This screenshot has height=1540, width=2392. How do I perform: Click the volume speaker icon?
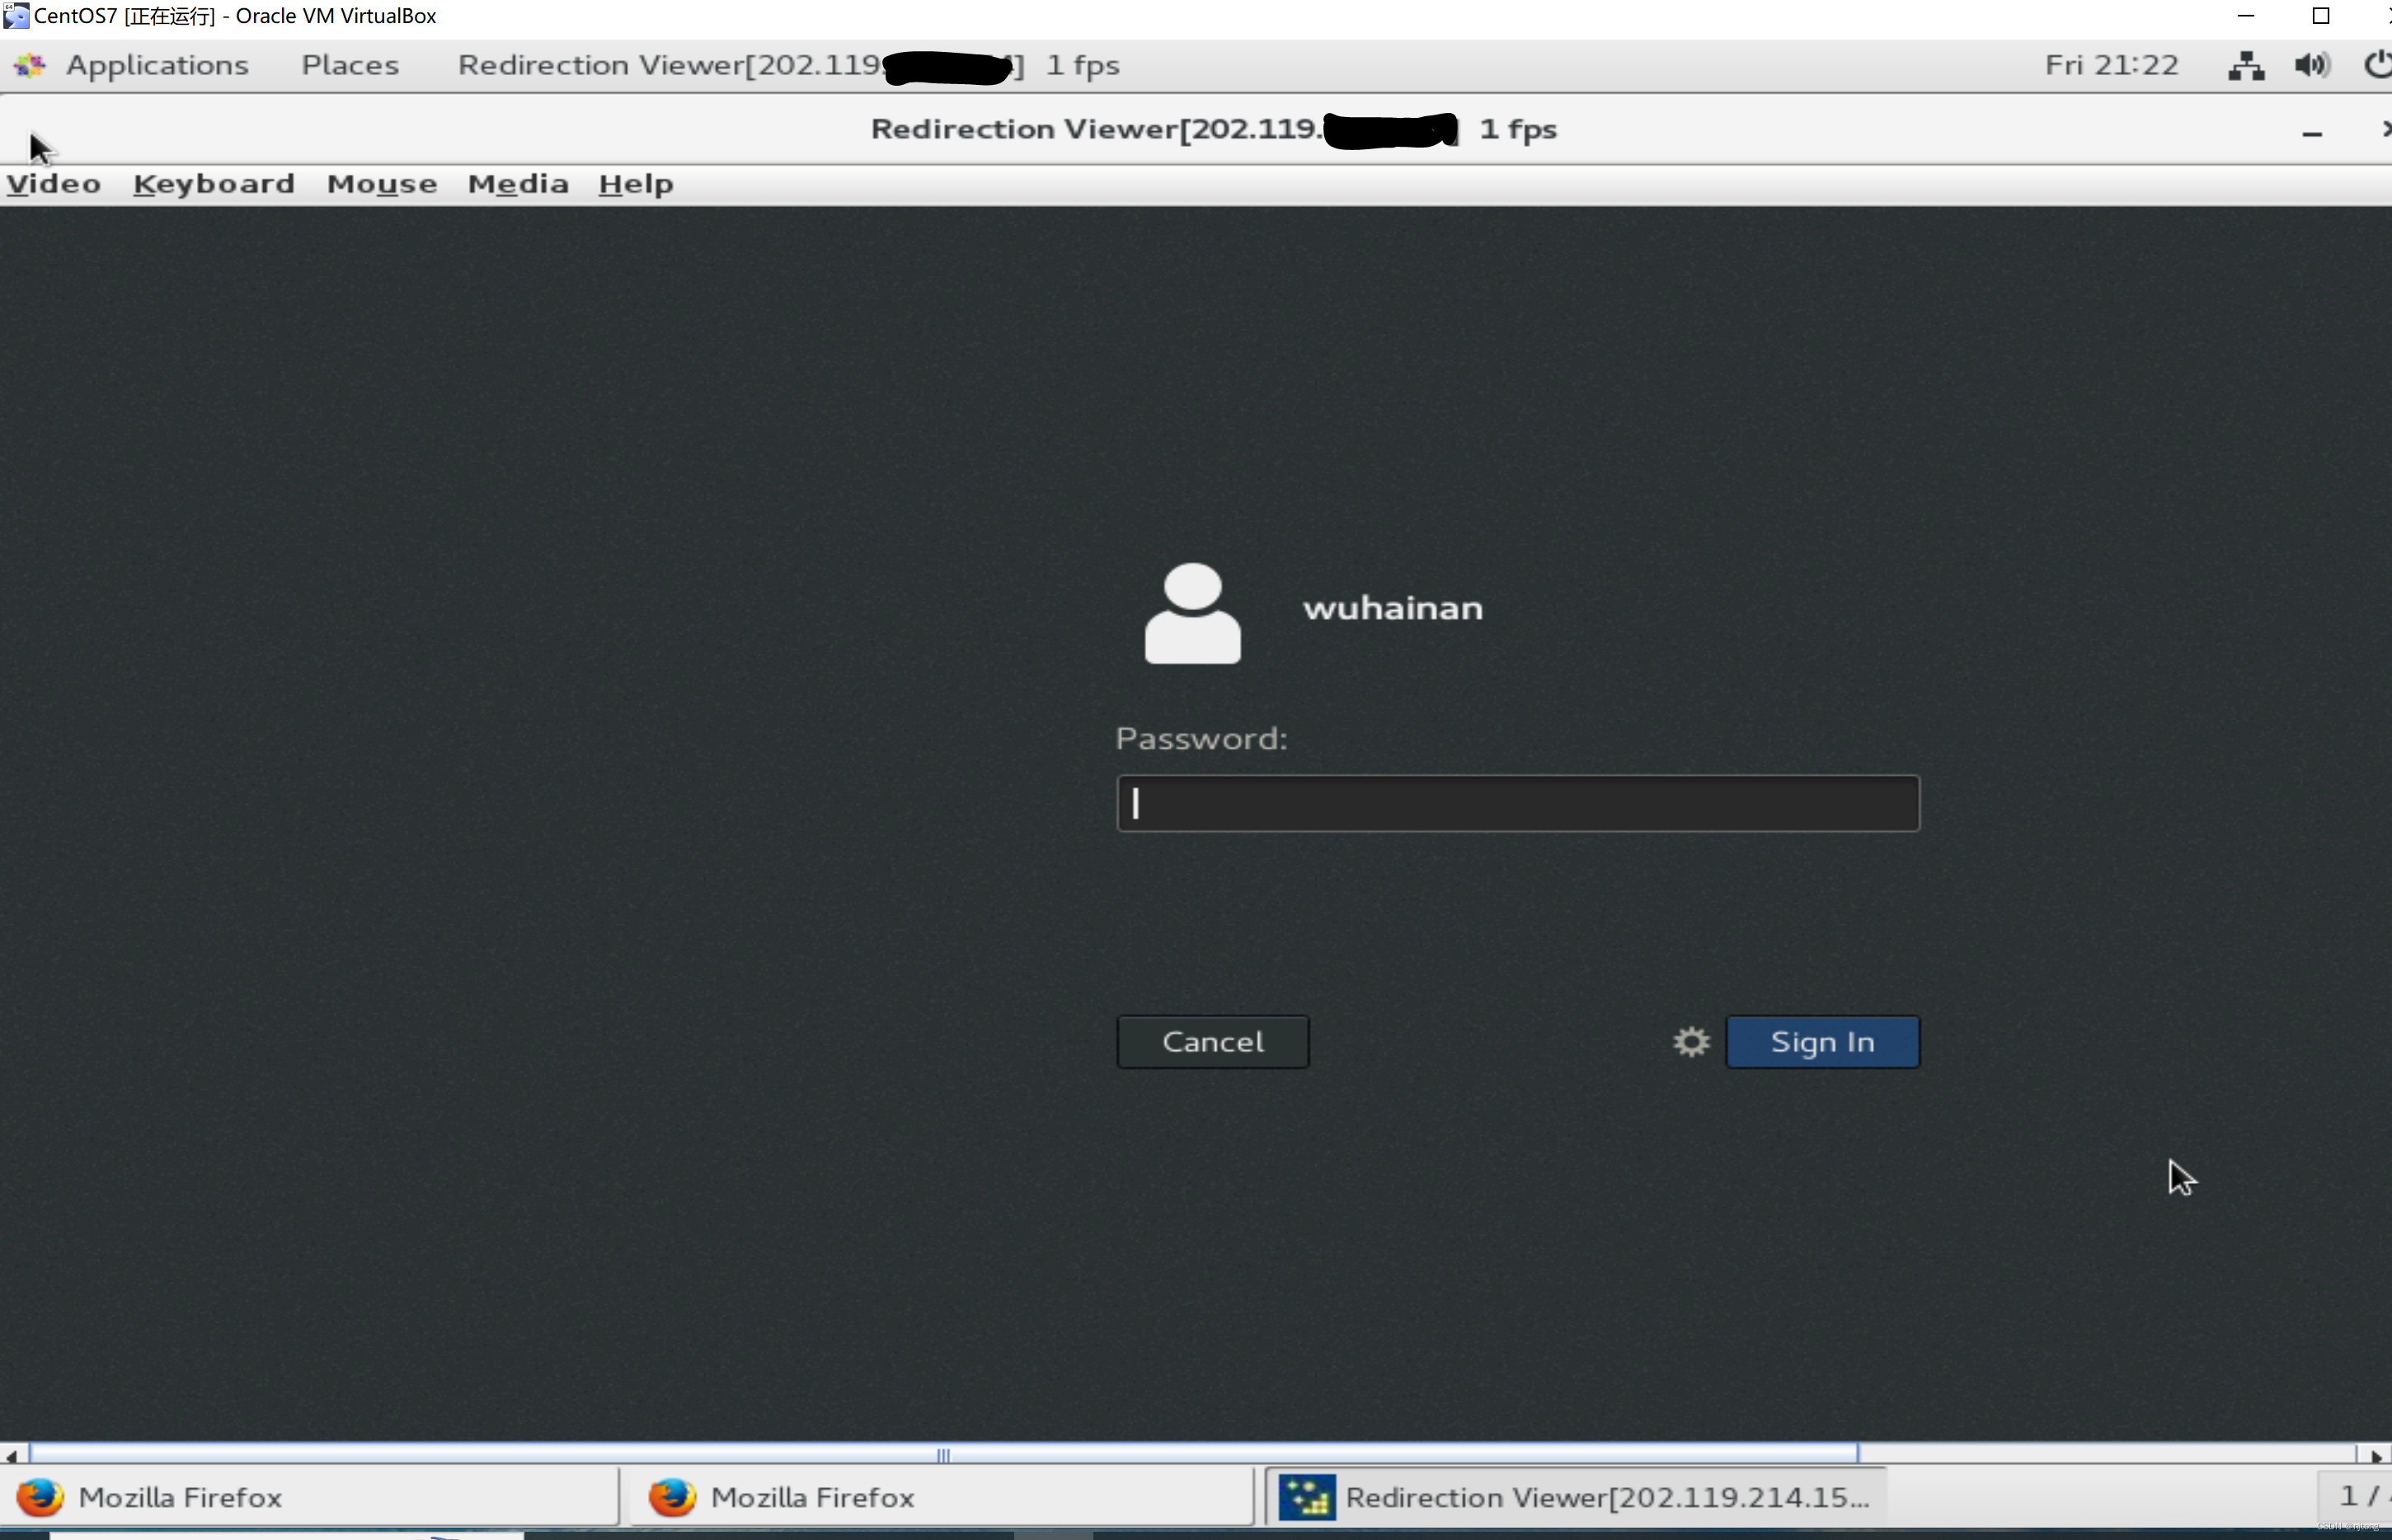[2311, 66]
